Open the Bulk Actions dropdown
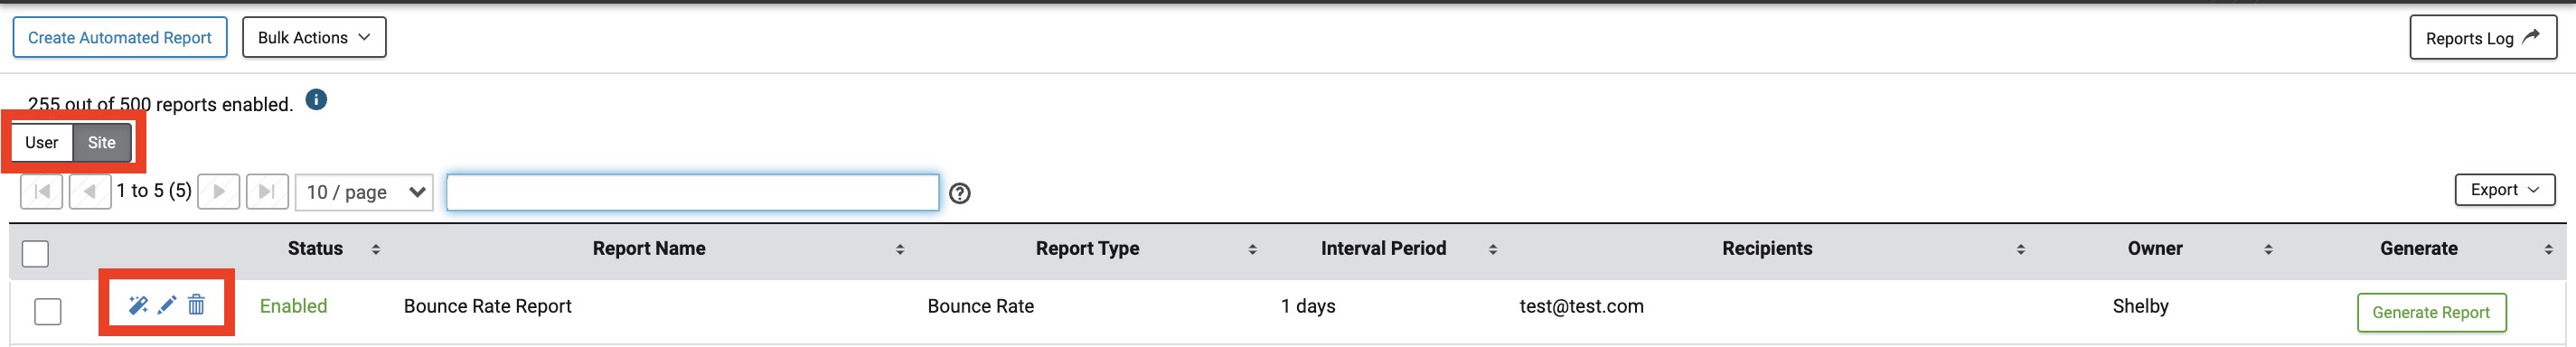2576x347 pixels. coord(314,37)
